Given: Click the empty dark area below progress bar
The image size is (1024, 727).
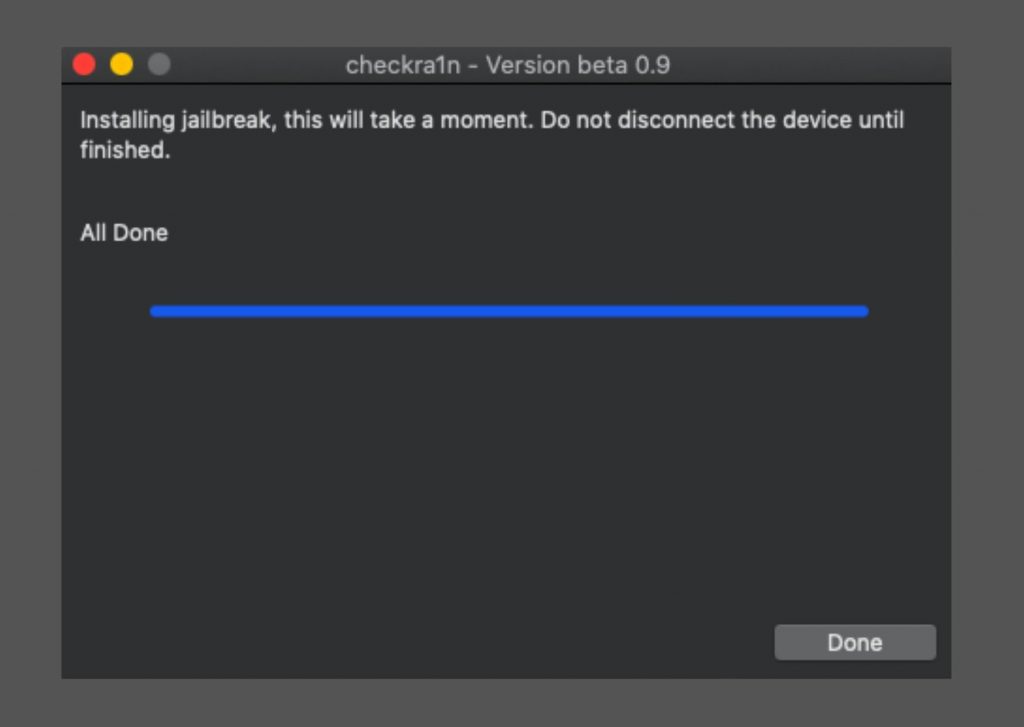Looking at the screenshot, I should (506, 470).
